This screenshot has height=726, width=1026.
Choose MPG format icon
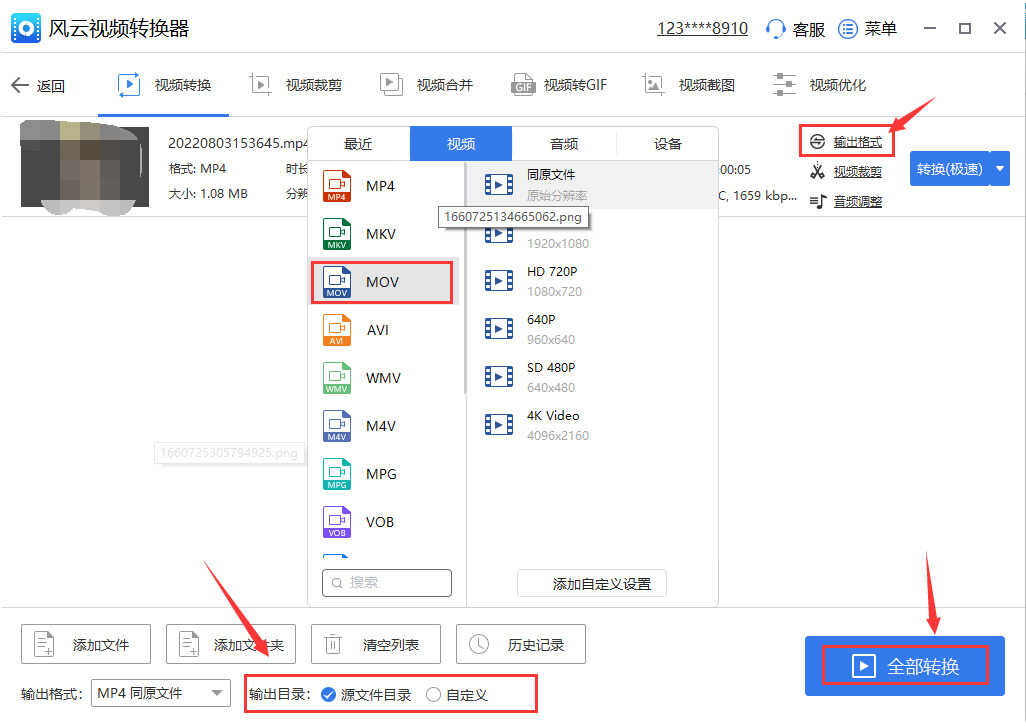point(336,474)
